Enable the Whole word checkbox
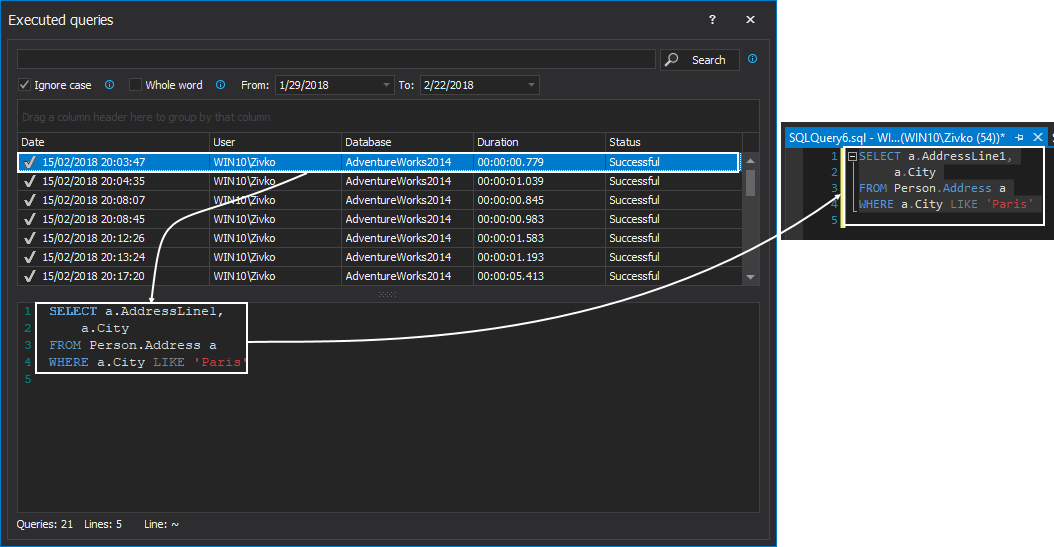This screenshot has width=1054, height=547. point(136,85)
